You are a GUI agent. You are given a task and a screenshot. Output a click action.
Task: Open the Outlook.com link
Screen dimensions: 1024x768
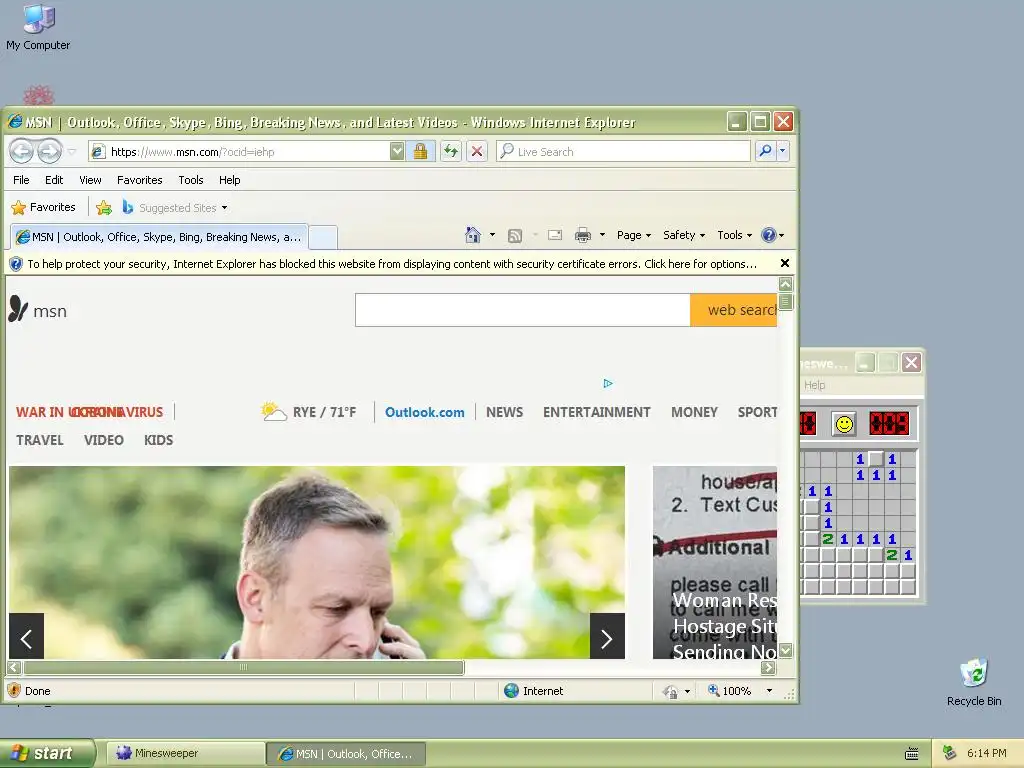click(x=424, y=412)
